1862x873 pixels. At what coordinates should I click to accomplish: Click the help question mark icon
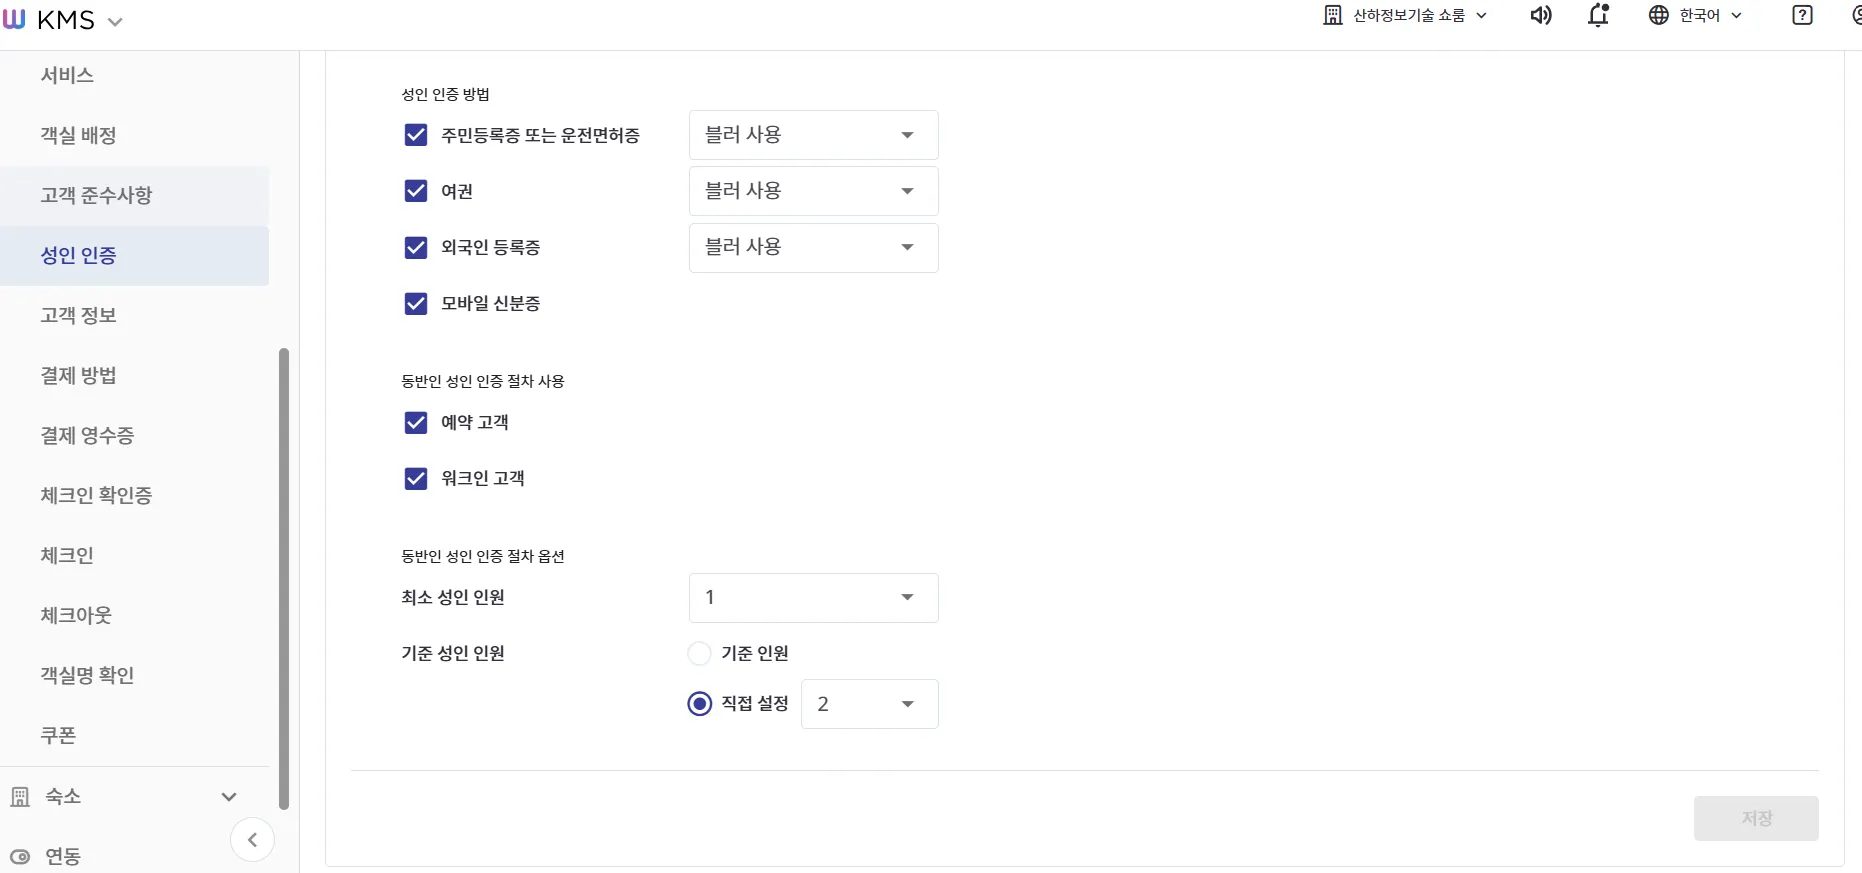pos(1802,15)
